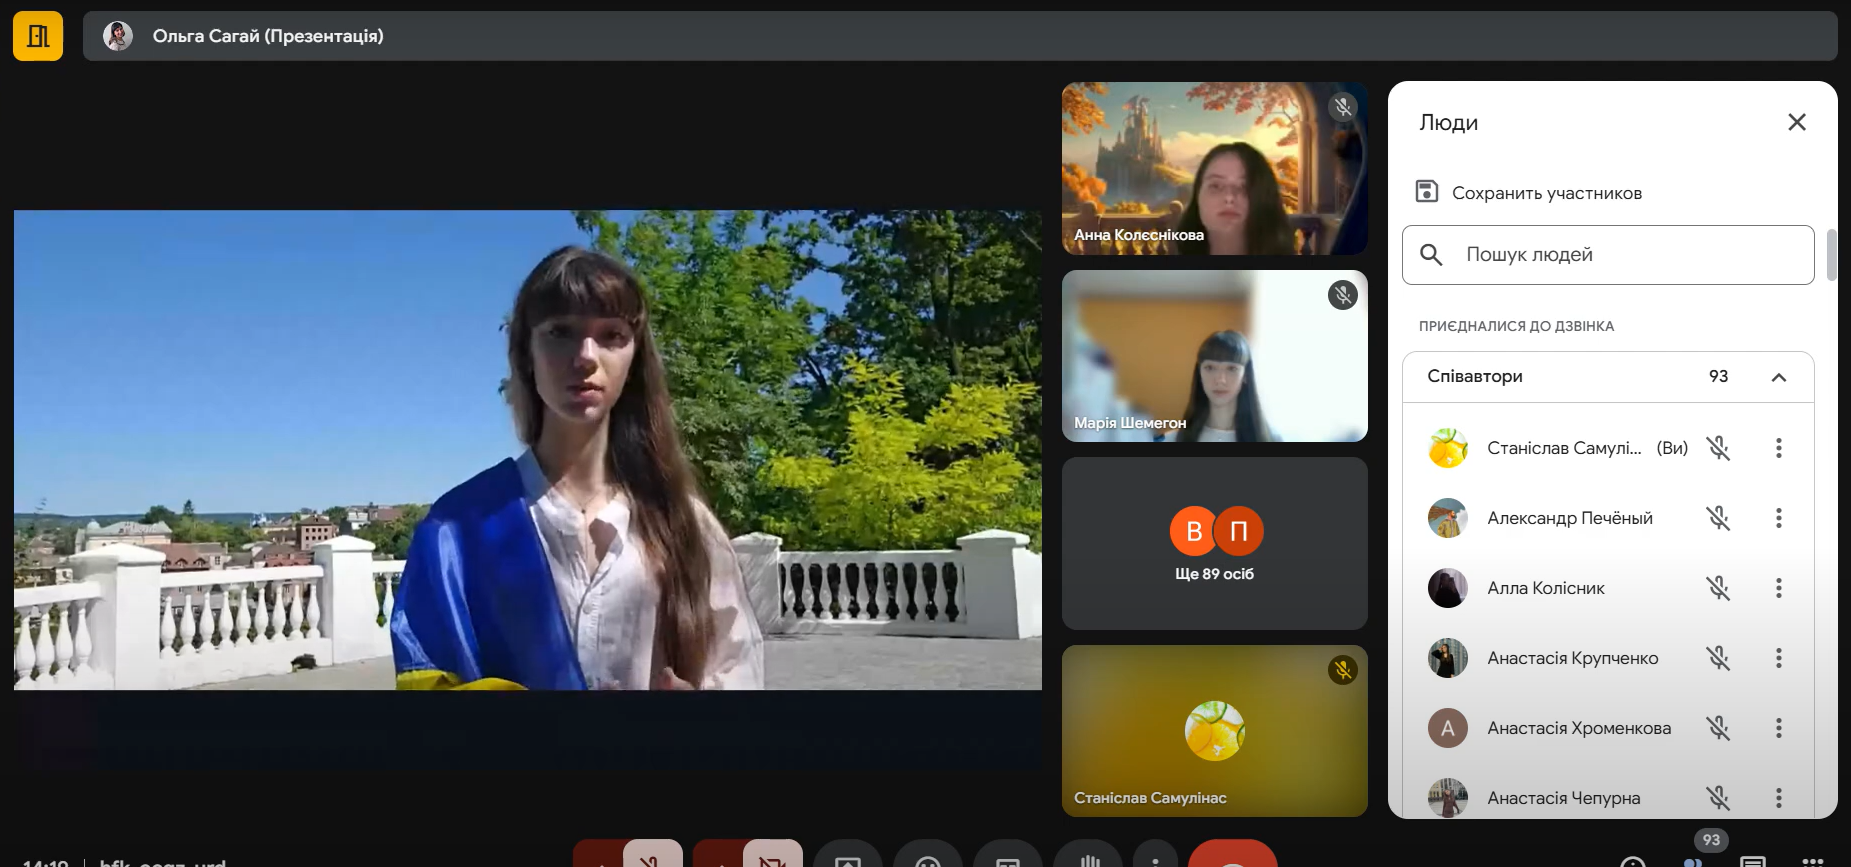Open more options for Алла Колісник
Viewport: 1851px width, 867px height.
[1778, 588]
